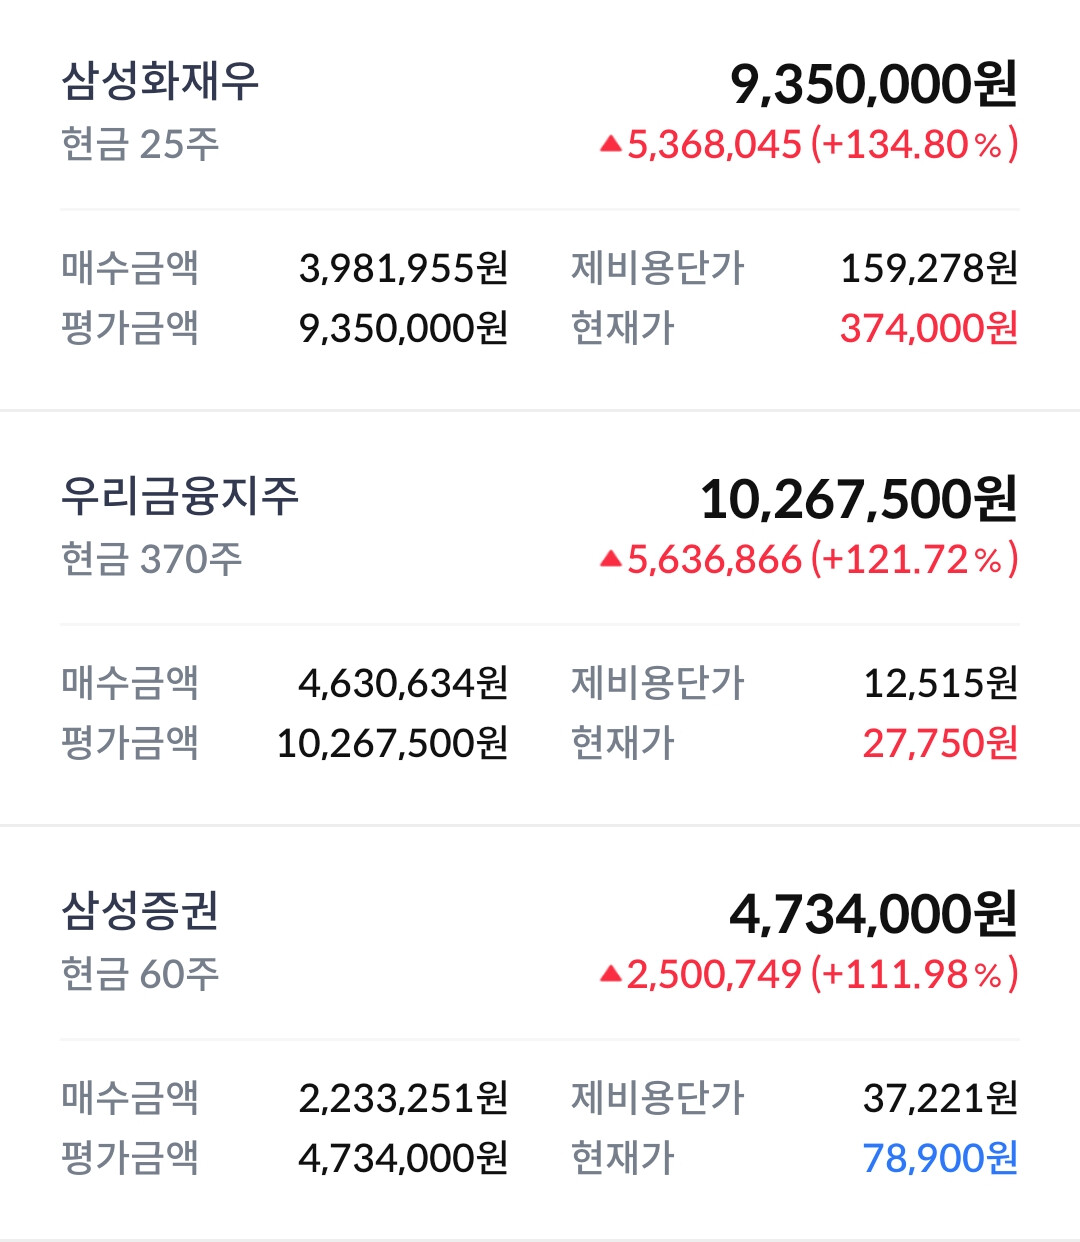The height and width of the screenshot is (1242, 1080).
Task: Tap the bold 4,734,000원 total for 삼성증권
Action: pyautogui.click(x=873, y=914)
